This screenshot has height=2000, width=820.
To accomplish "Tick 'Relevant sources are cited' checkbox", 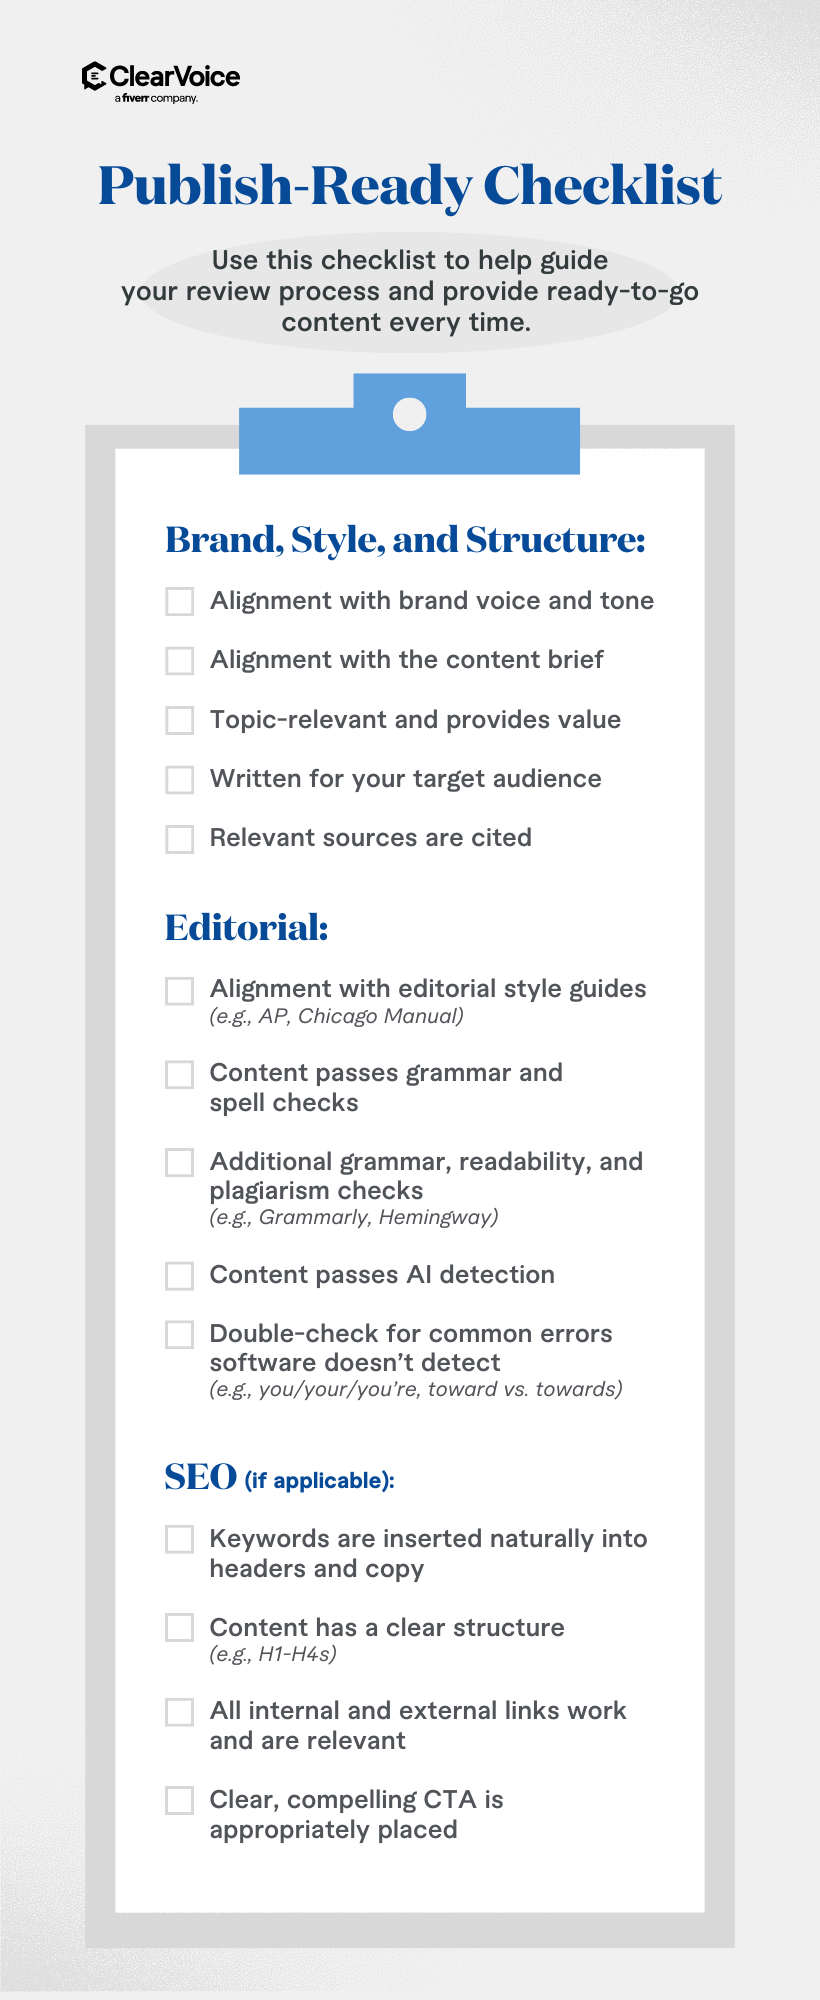I will point(180,839).
